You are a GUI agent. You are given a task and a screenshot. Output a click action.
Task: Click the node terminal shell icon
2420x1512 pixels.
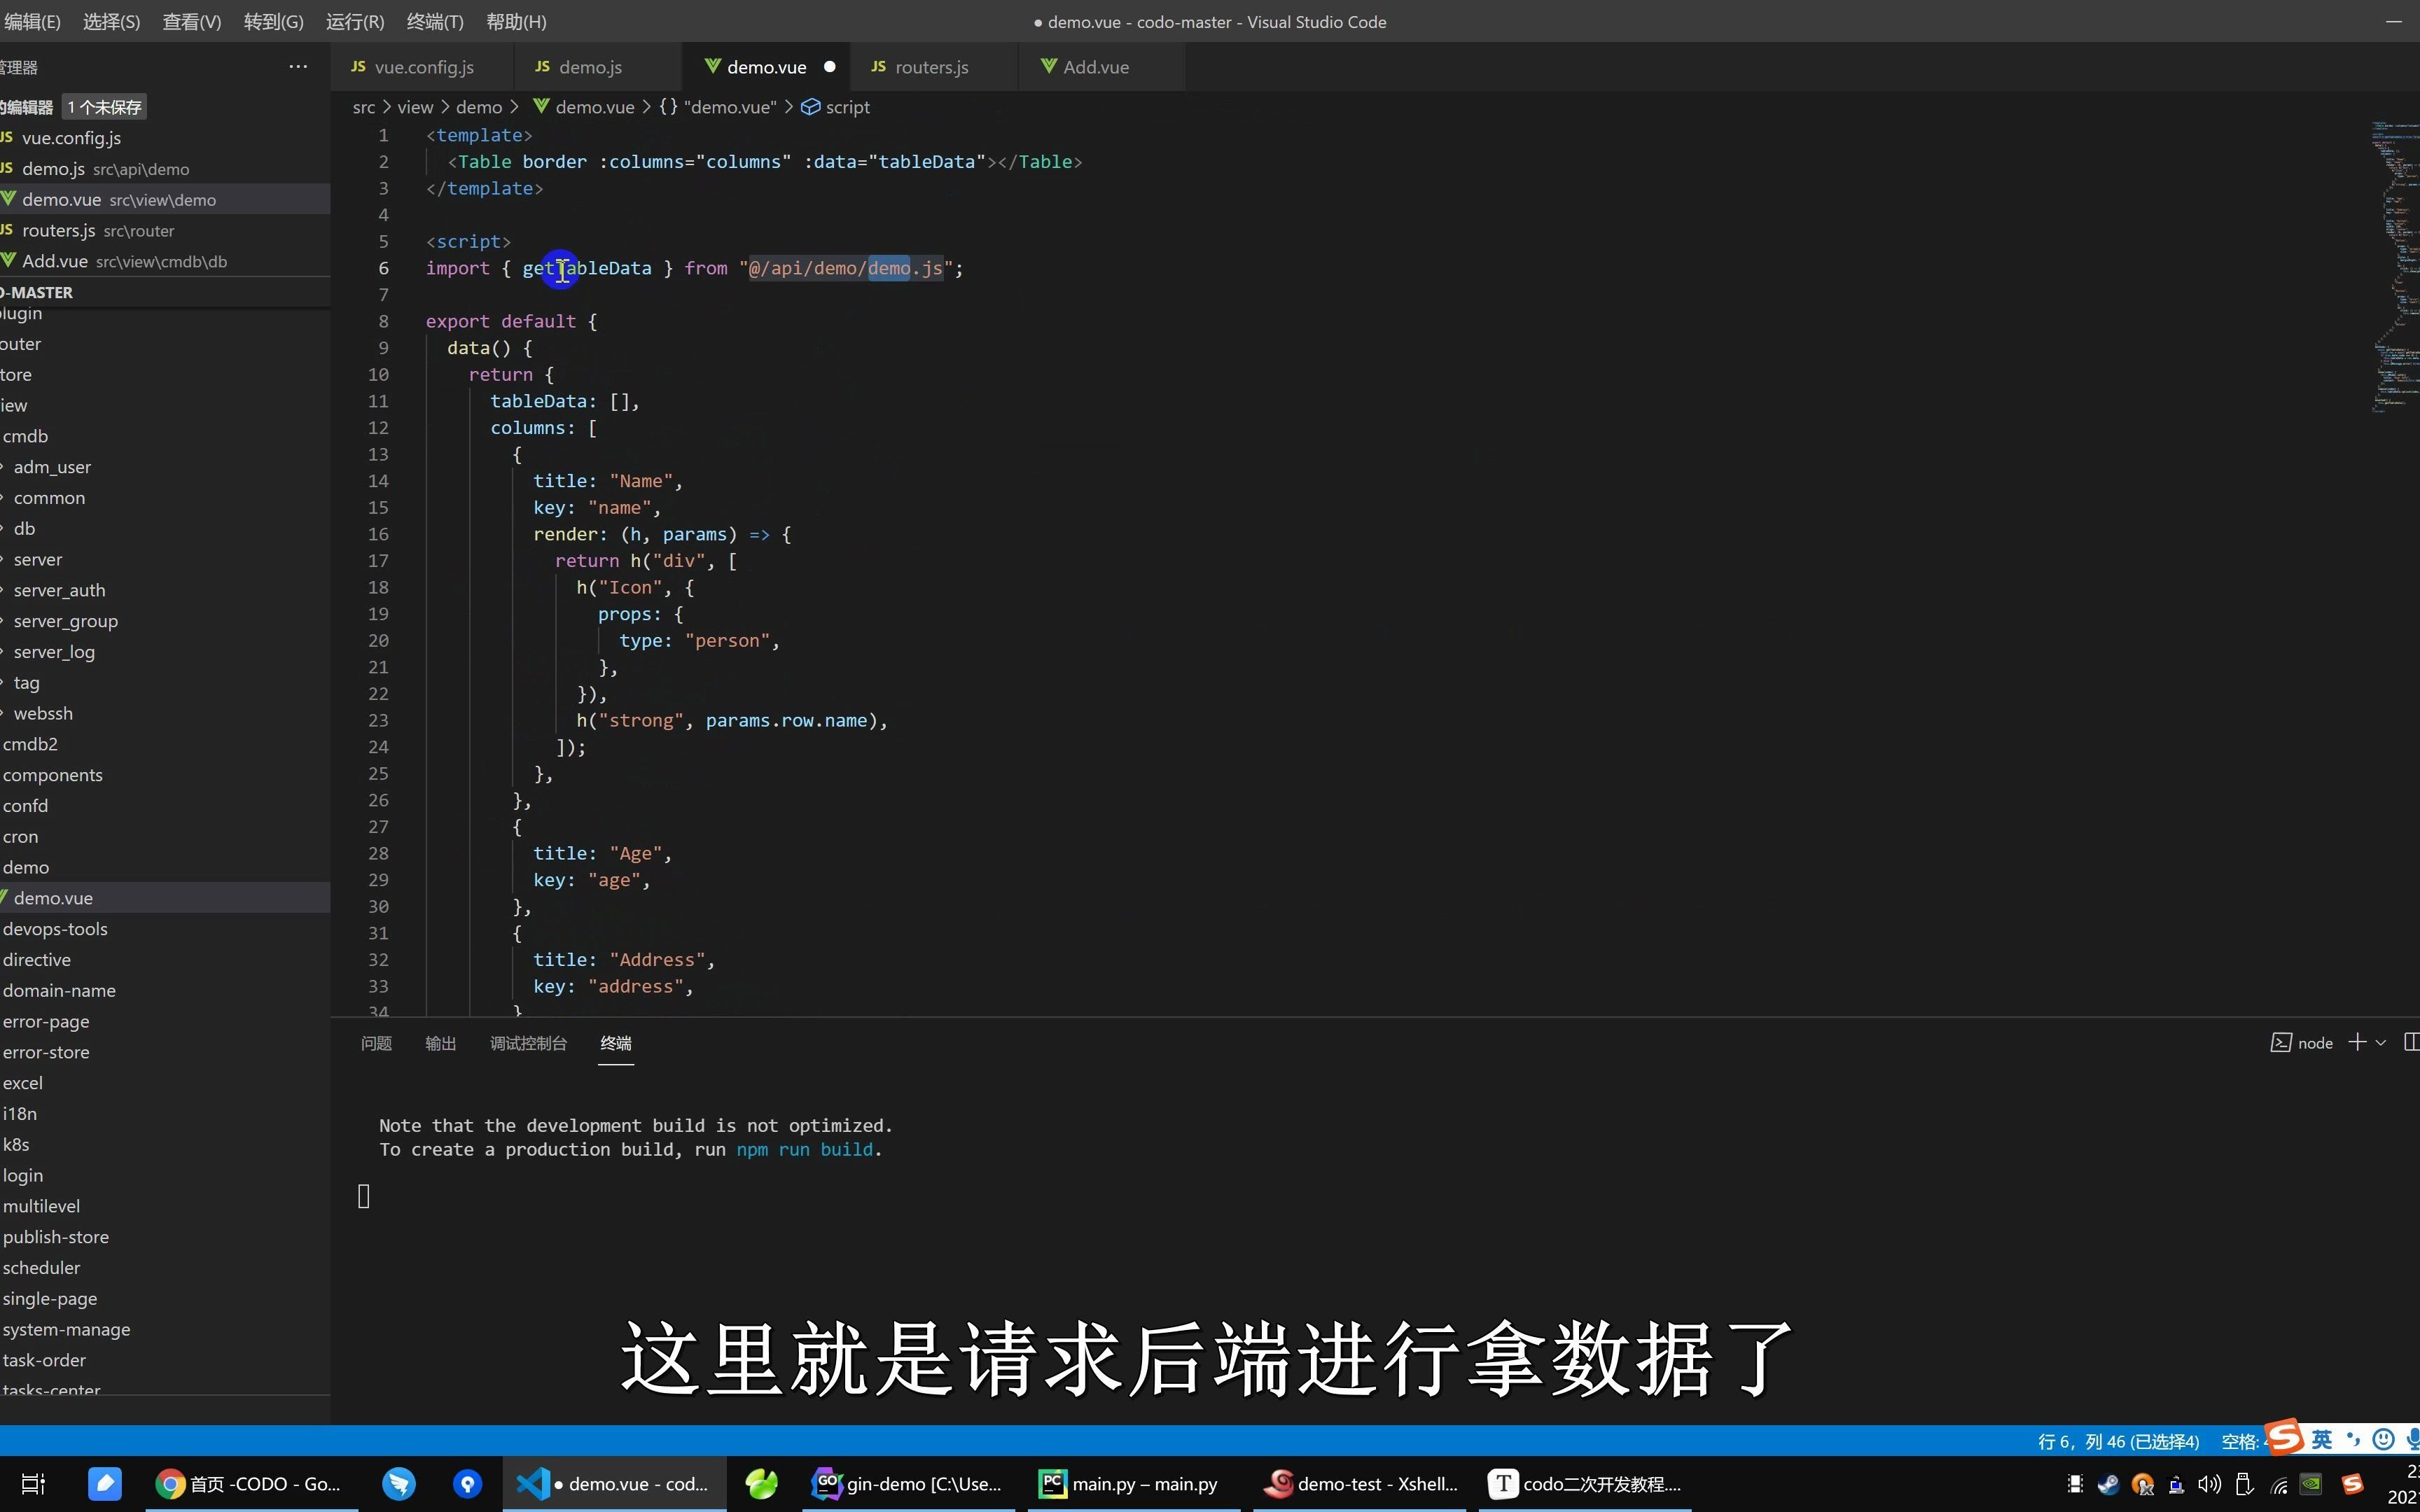pyautogui.click(x=2281, y=1043)
